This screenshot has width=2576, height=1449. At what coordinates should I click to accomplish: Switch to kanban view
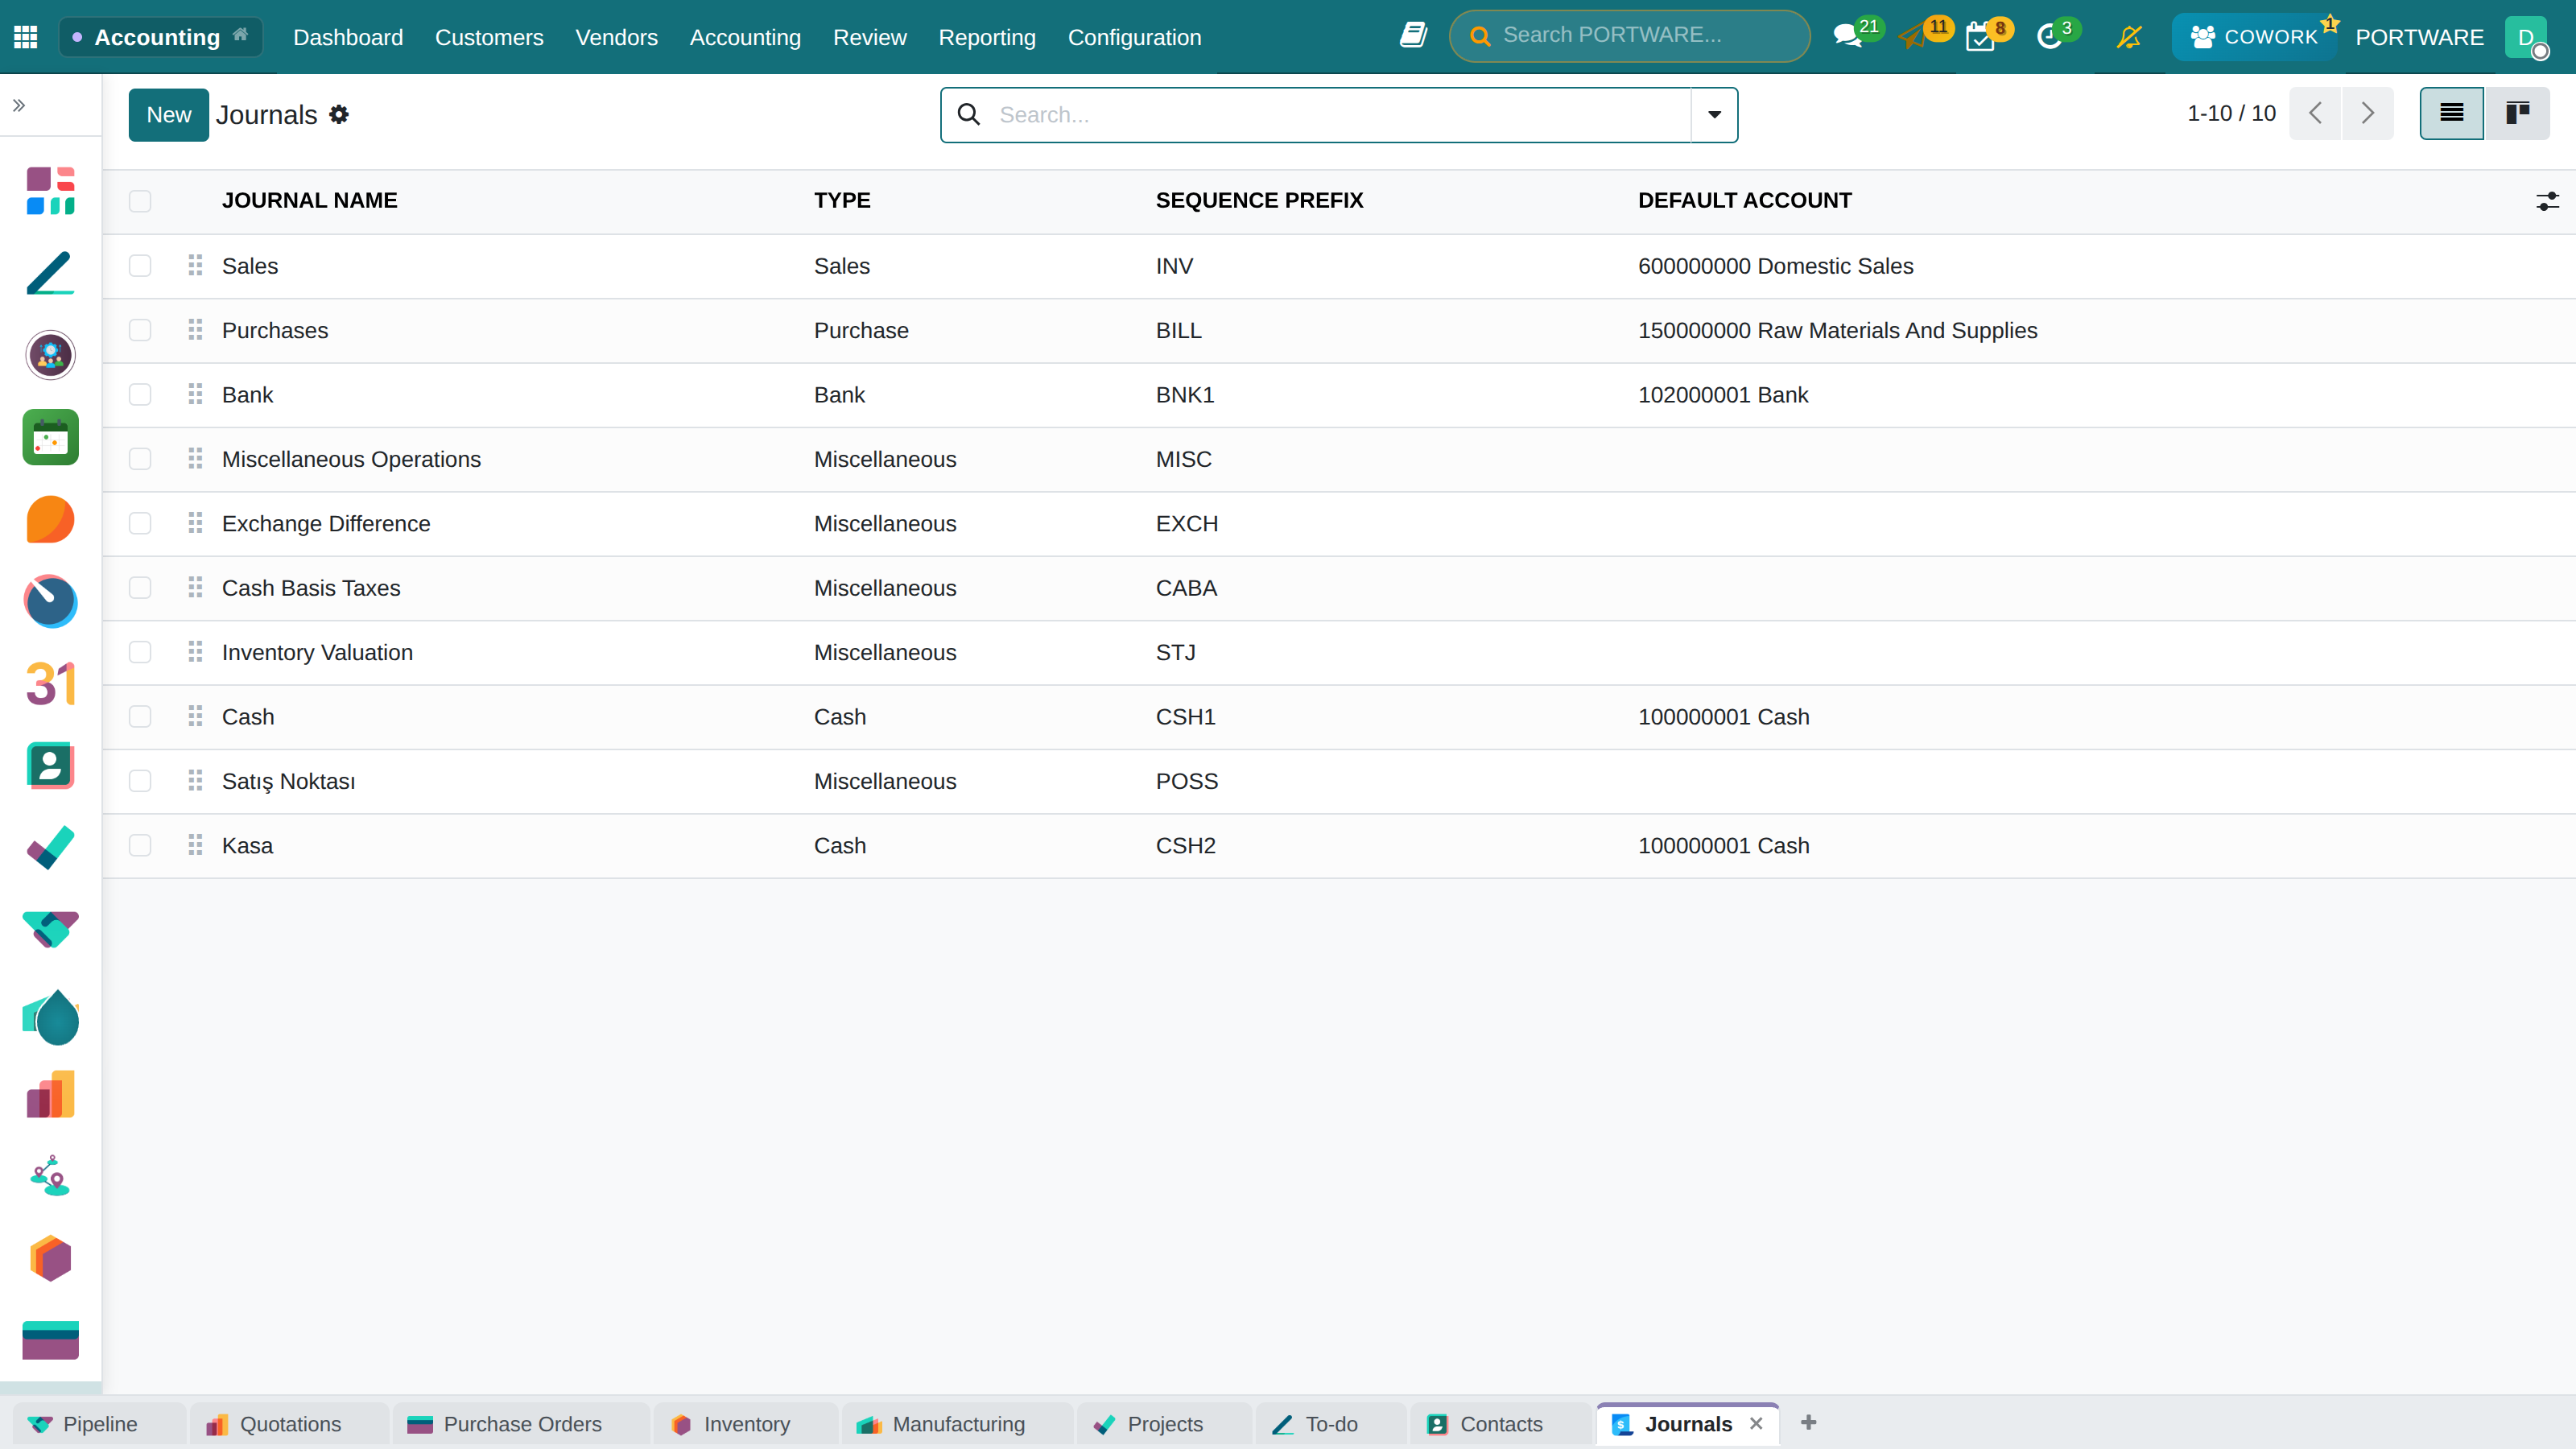coord(2517,113)
